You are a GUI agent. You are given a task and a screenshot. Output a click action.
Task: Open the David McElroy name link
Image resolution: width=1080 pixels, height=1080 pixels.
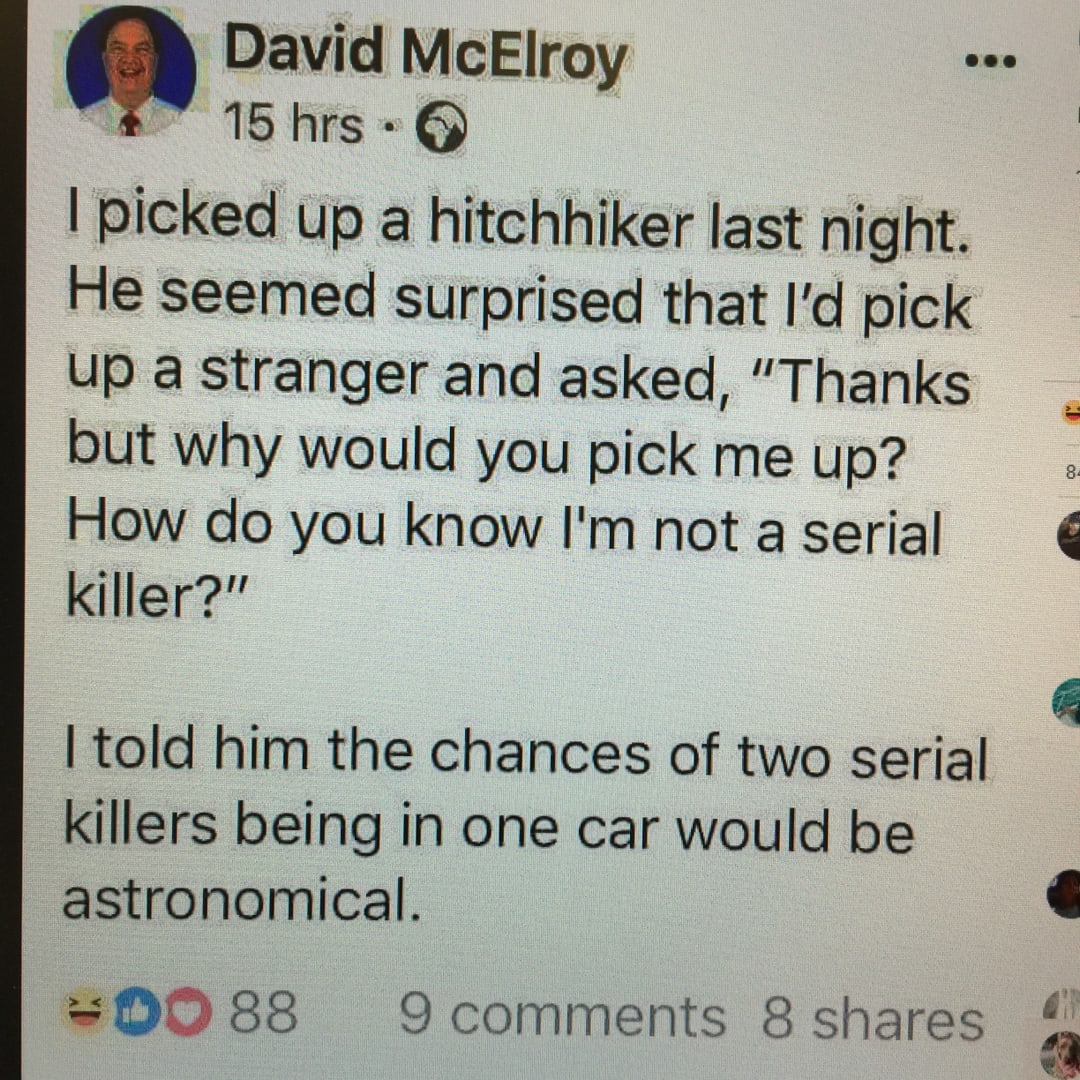click(x=425, y=53)
